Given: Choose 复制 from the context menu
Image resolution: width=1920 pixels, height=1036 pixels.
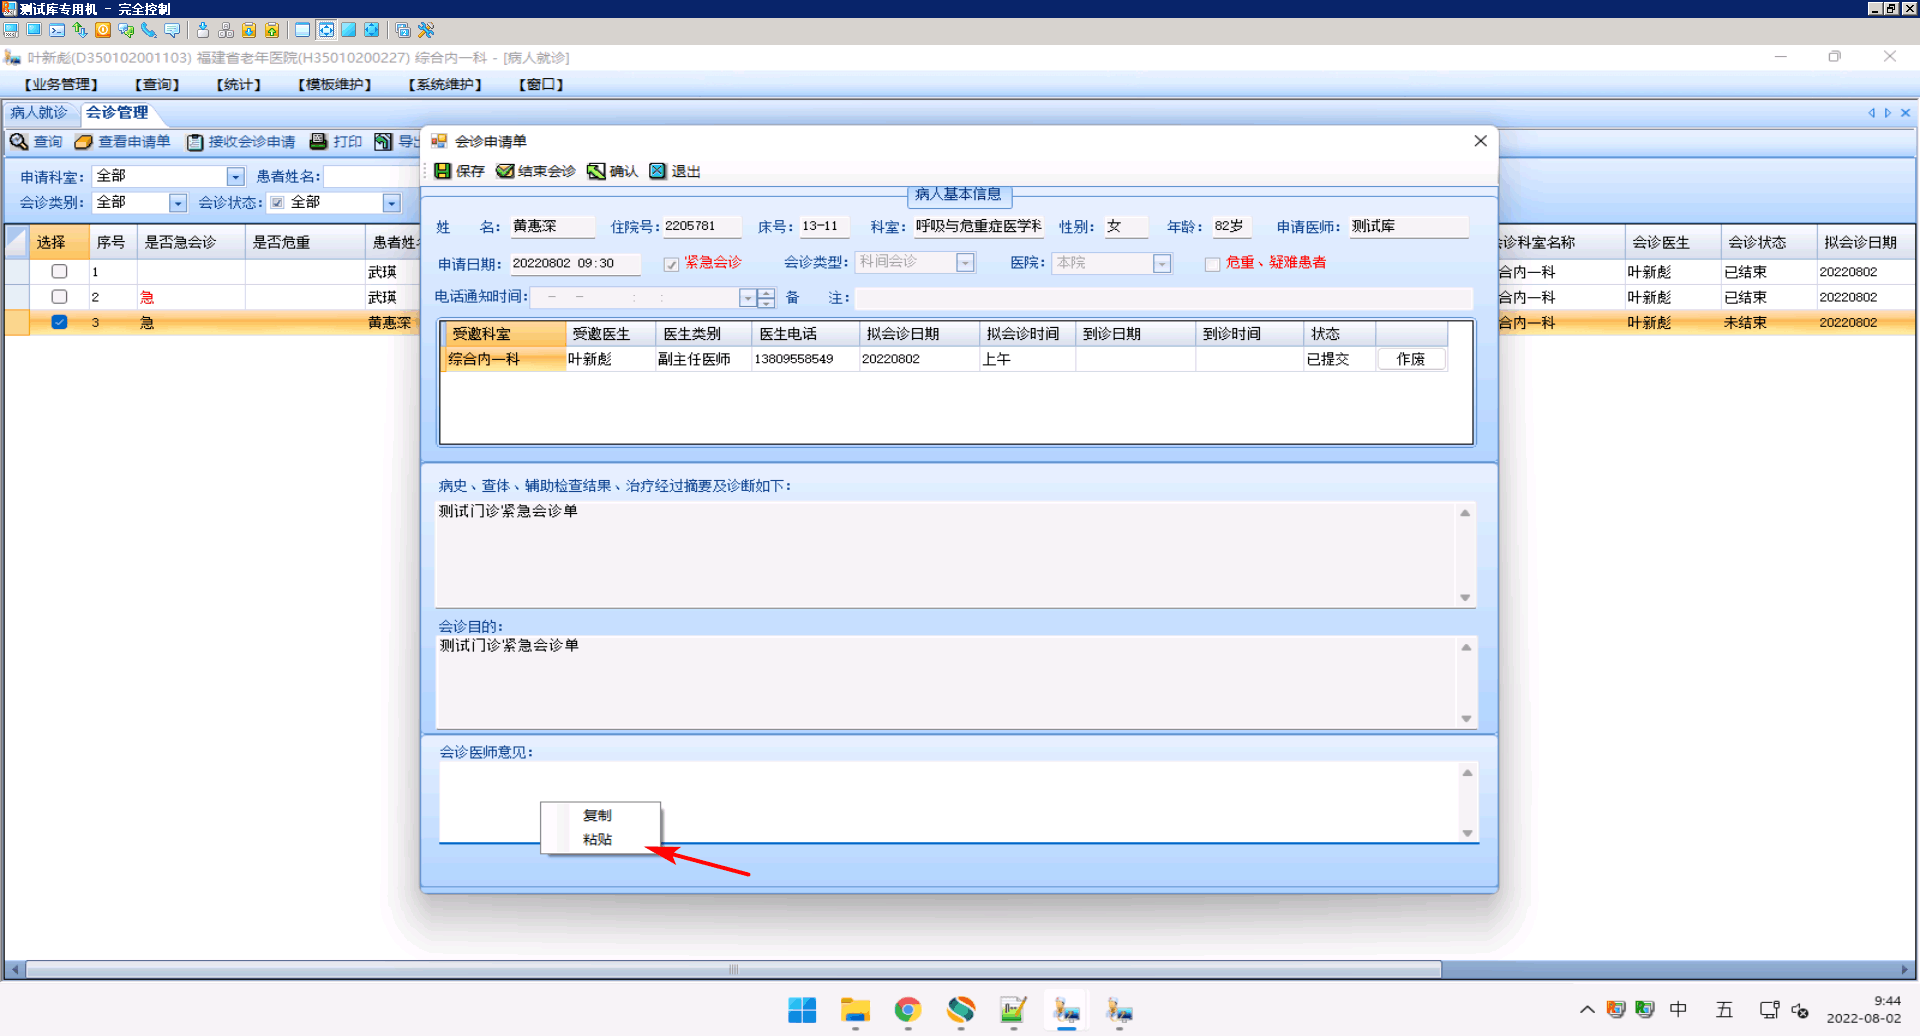Looking at the screenshot, I should point(598,816).
